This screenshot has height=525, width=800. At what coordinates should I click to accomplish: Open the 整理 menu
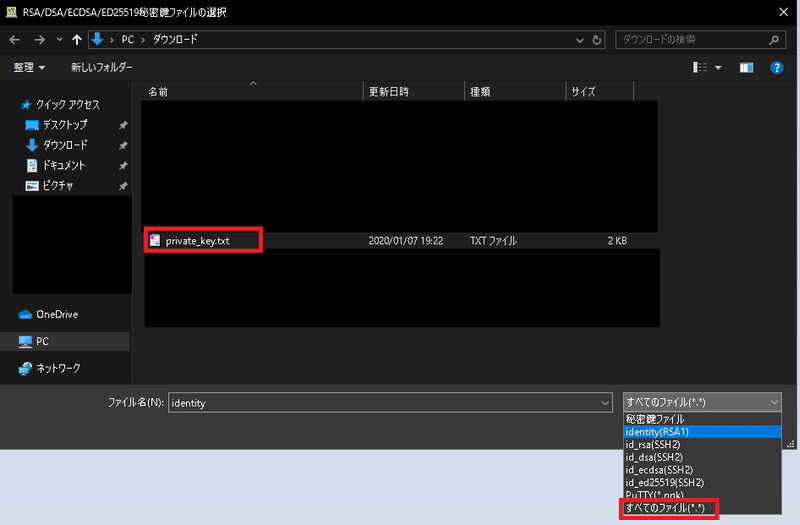coord(29,67)
